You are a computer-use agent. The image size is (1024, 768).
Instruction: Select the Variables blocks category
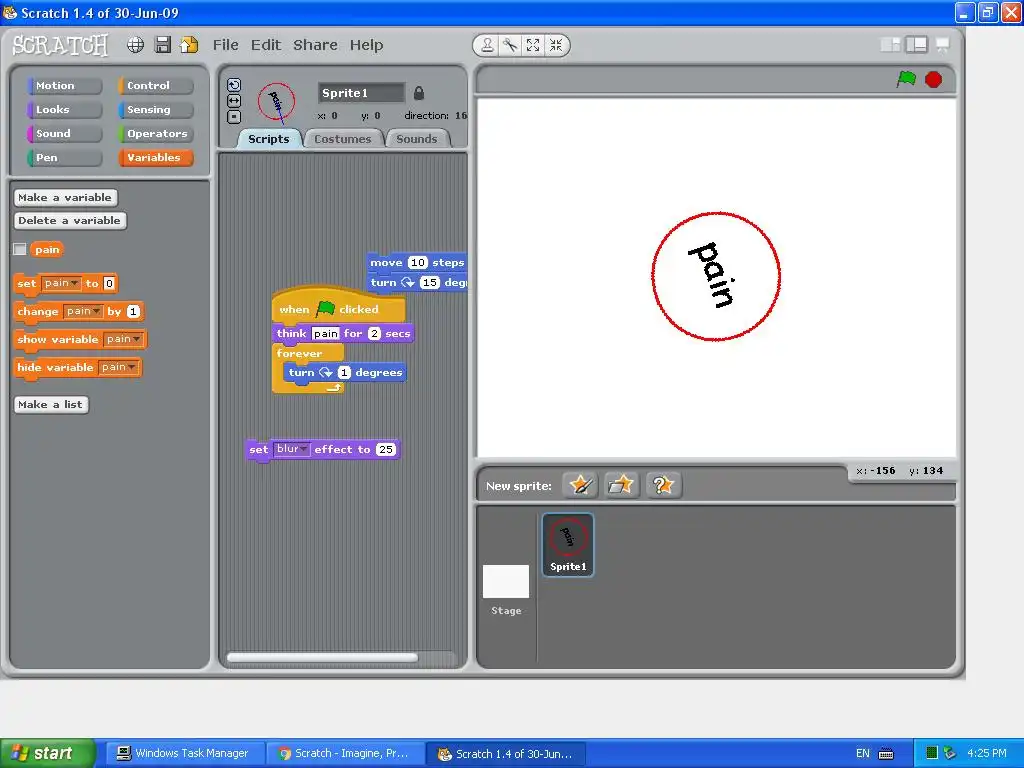[155, 158]
